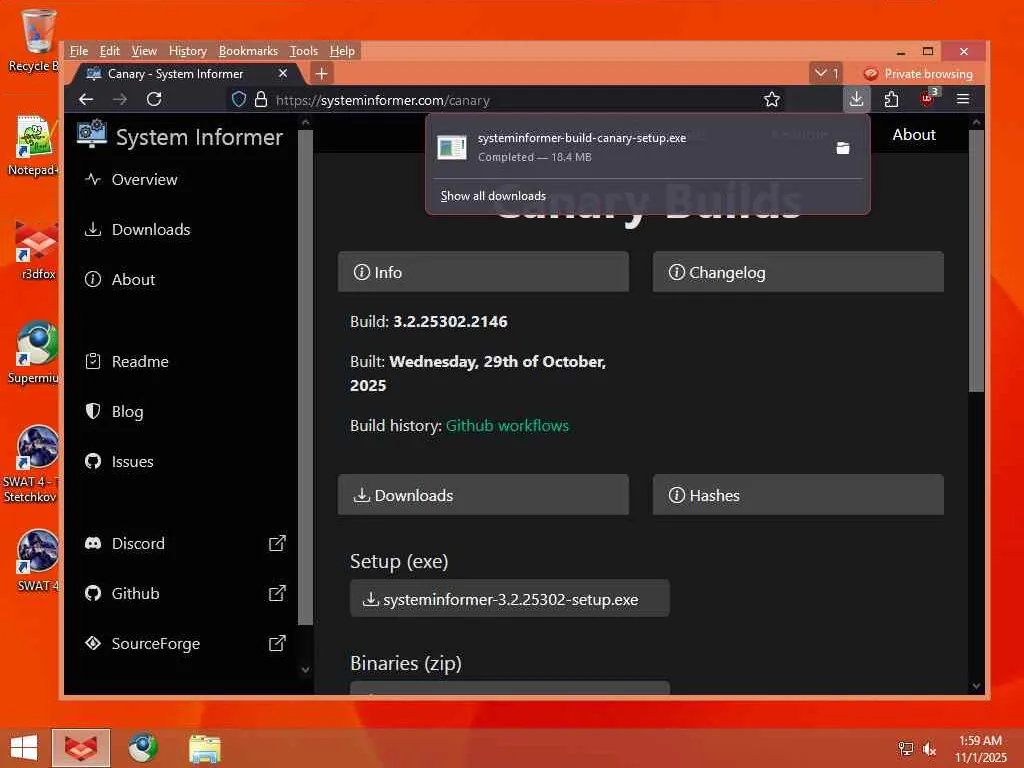This screenshot has width=1024, height=768.
Task: Click the muted volume tray icon
Action: [x=929, y=749]
